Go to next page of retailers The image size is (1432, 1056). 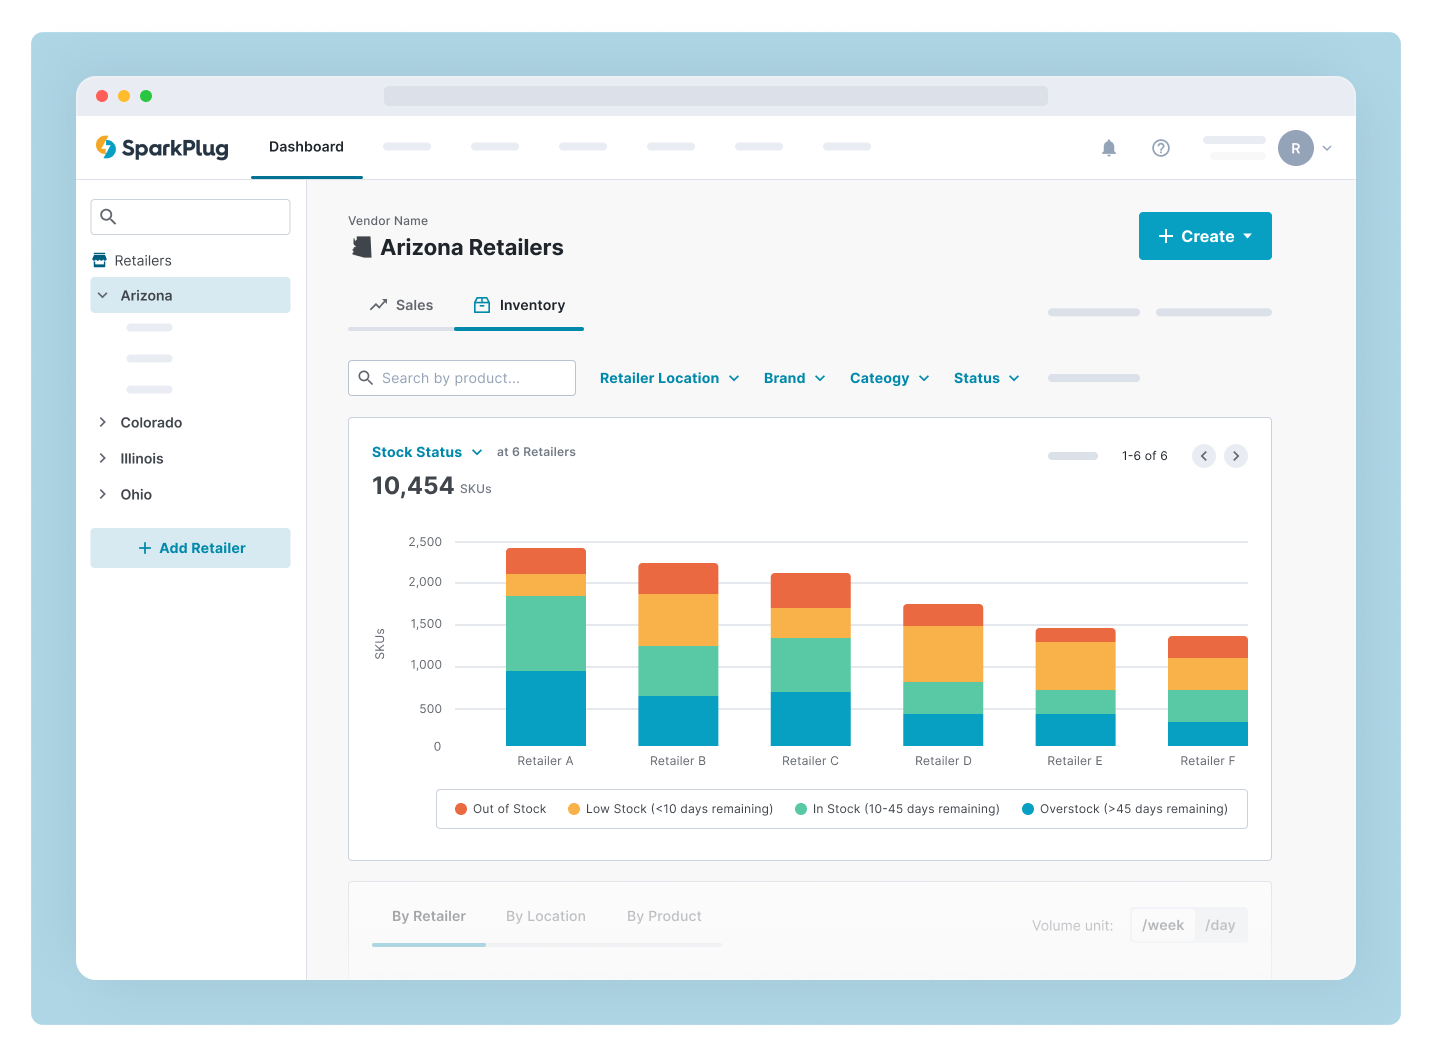1236,456
